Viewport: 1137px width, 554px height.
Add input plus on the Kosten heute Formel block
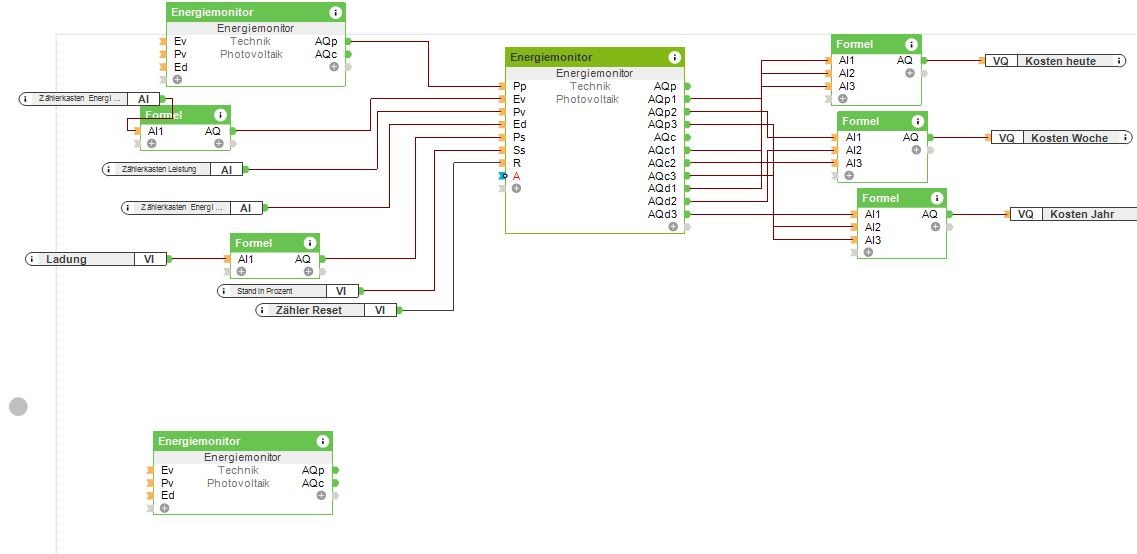[x=842, y=99]
